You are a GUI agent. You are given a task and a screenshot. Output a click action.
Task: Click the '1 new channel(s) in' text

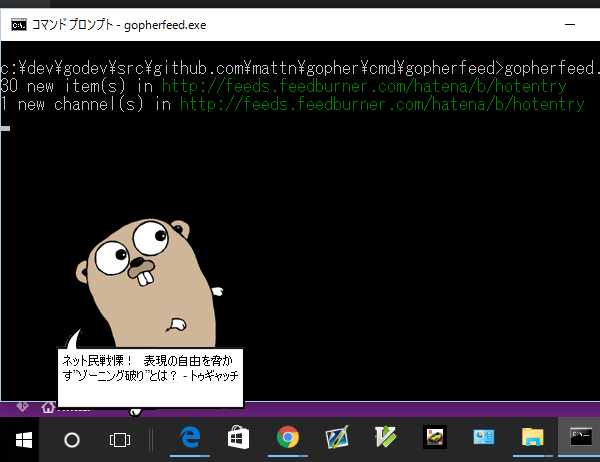86,104
